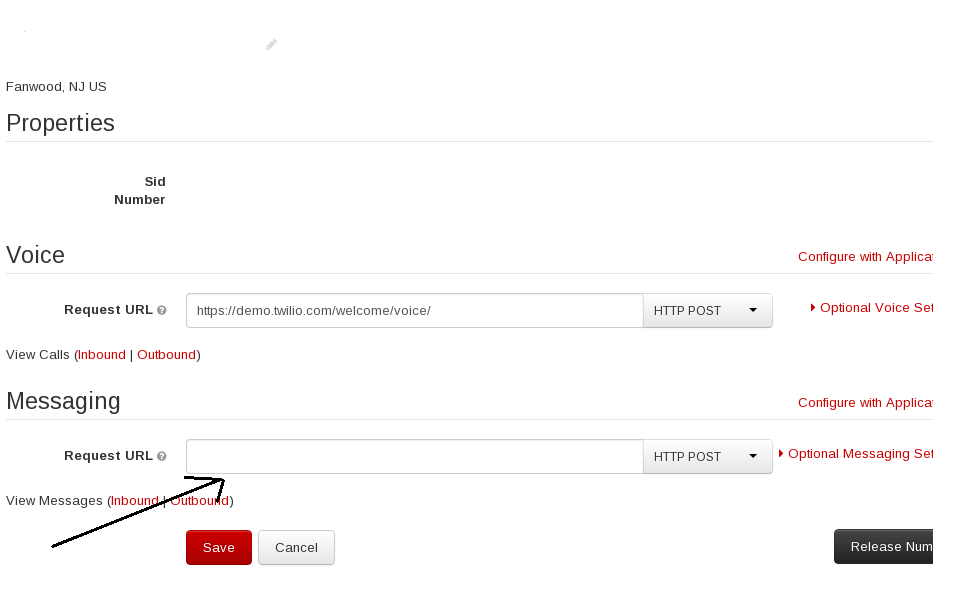Click the Release Number button
This screenshot has height=610, width=955.
[884, 547]
